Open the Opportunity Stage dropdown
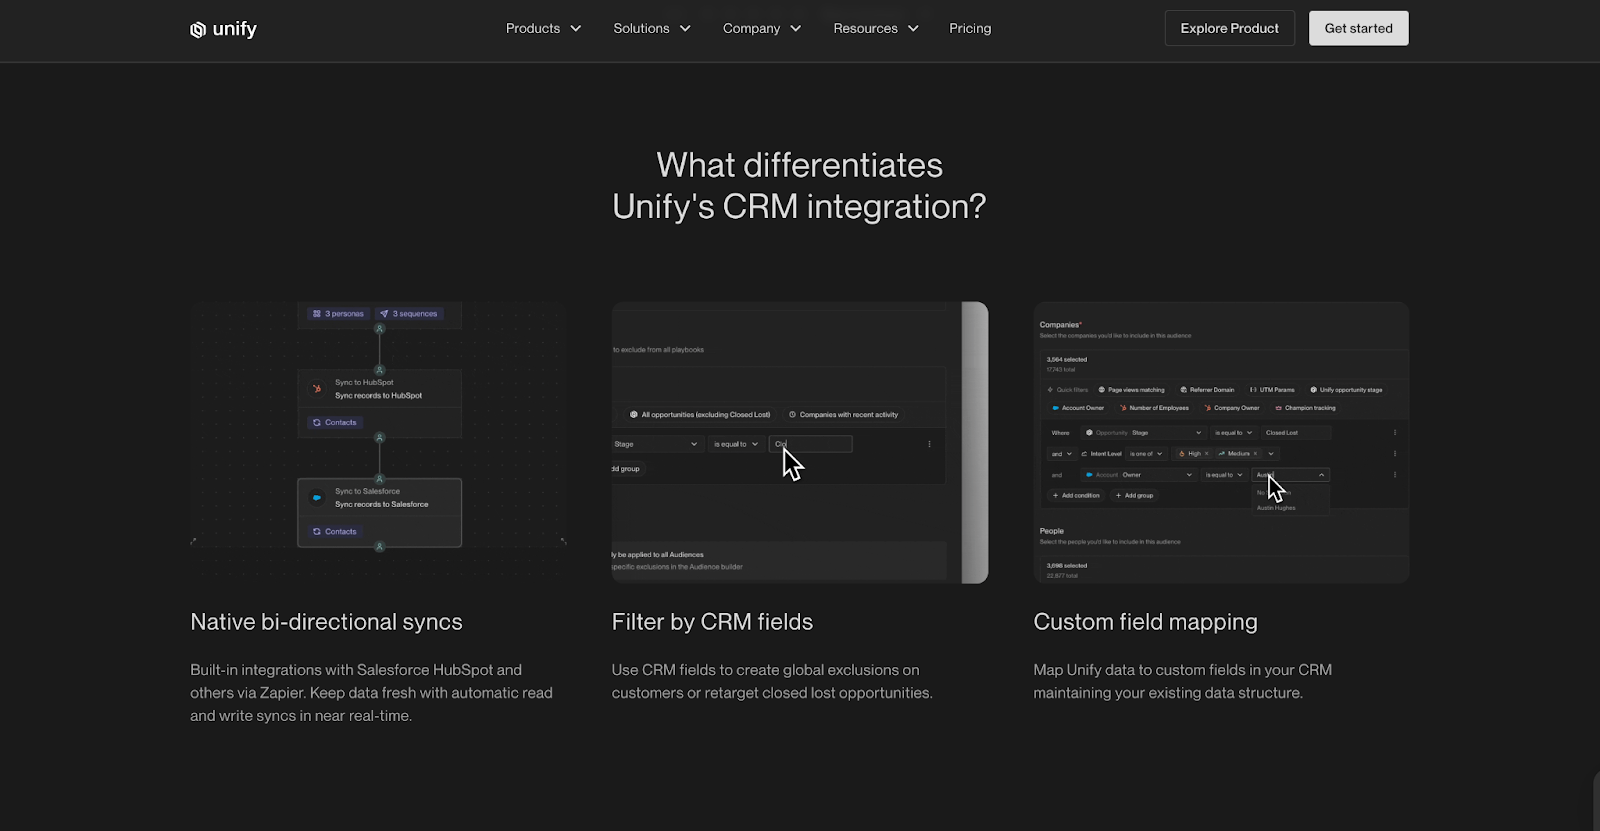1600x831 pixels. (x=1143, y=433)
